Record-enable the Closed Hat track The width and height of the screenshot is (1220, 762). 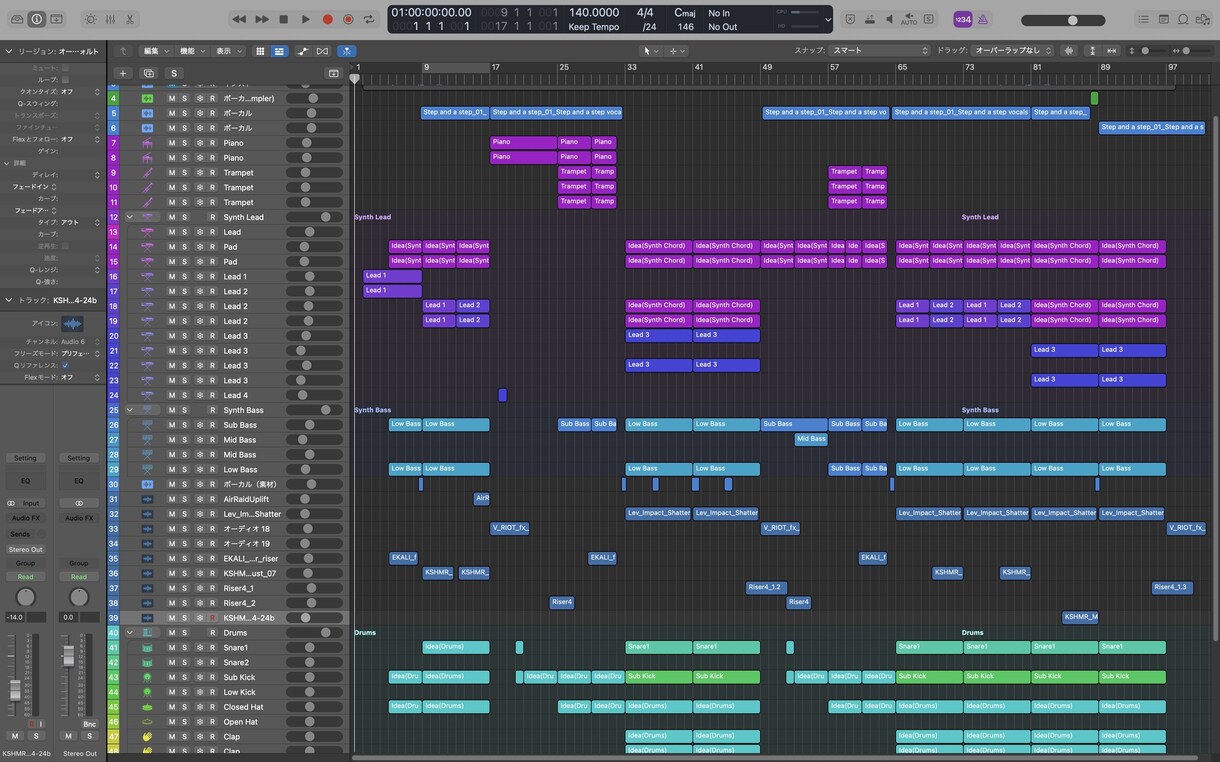[212, 707]
